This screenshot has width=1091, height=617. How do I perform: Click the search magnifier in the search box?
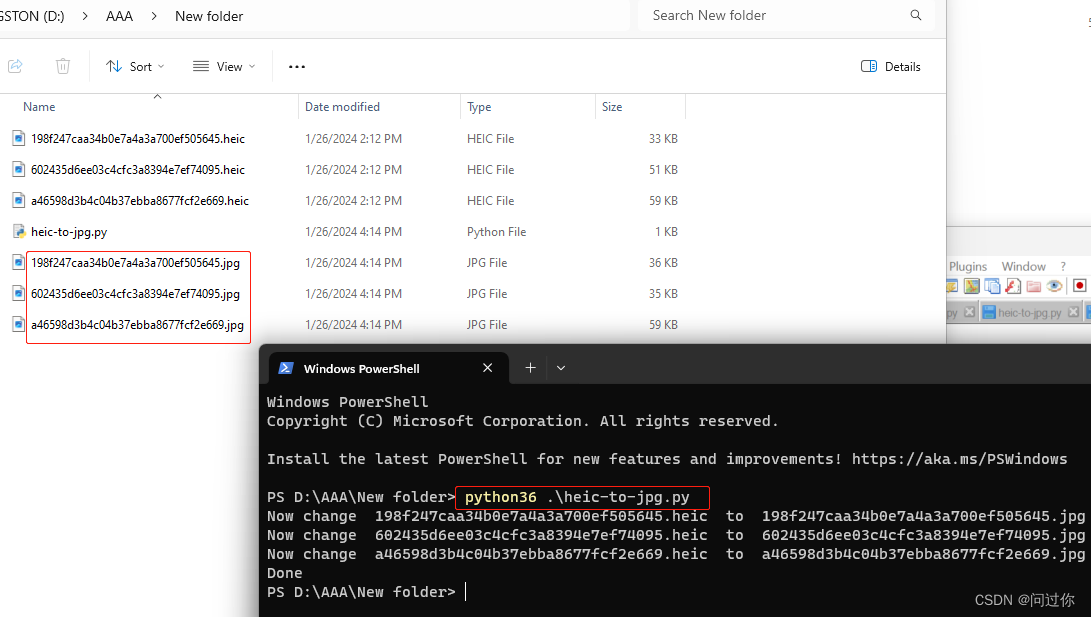[915, 15]
